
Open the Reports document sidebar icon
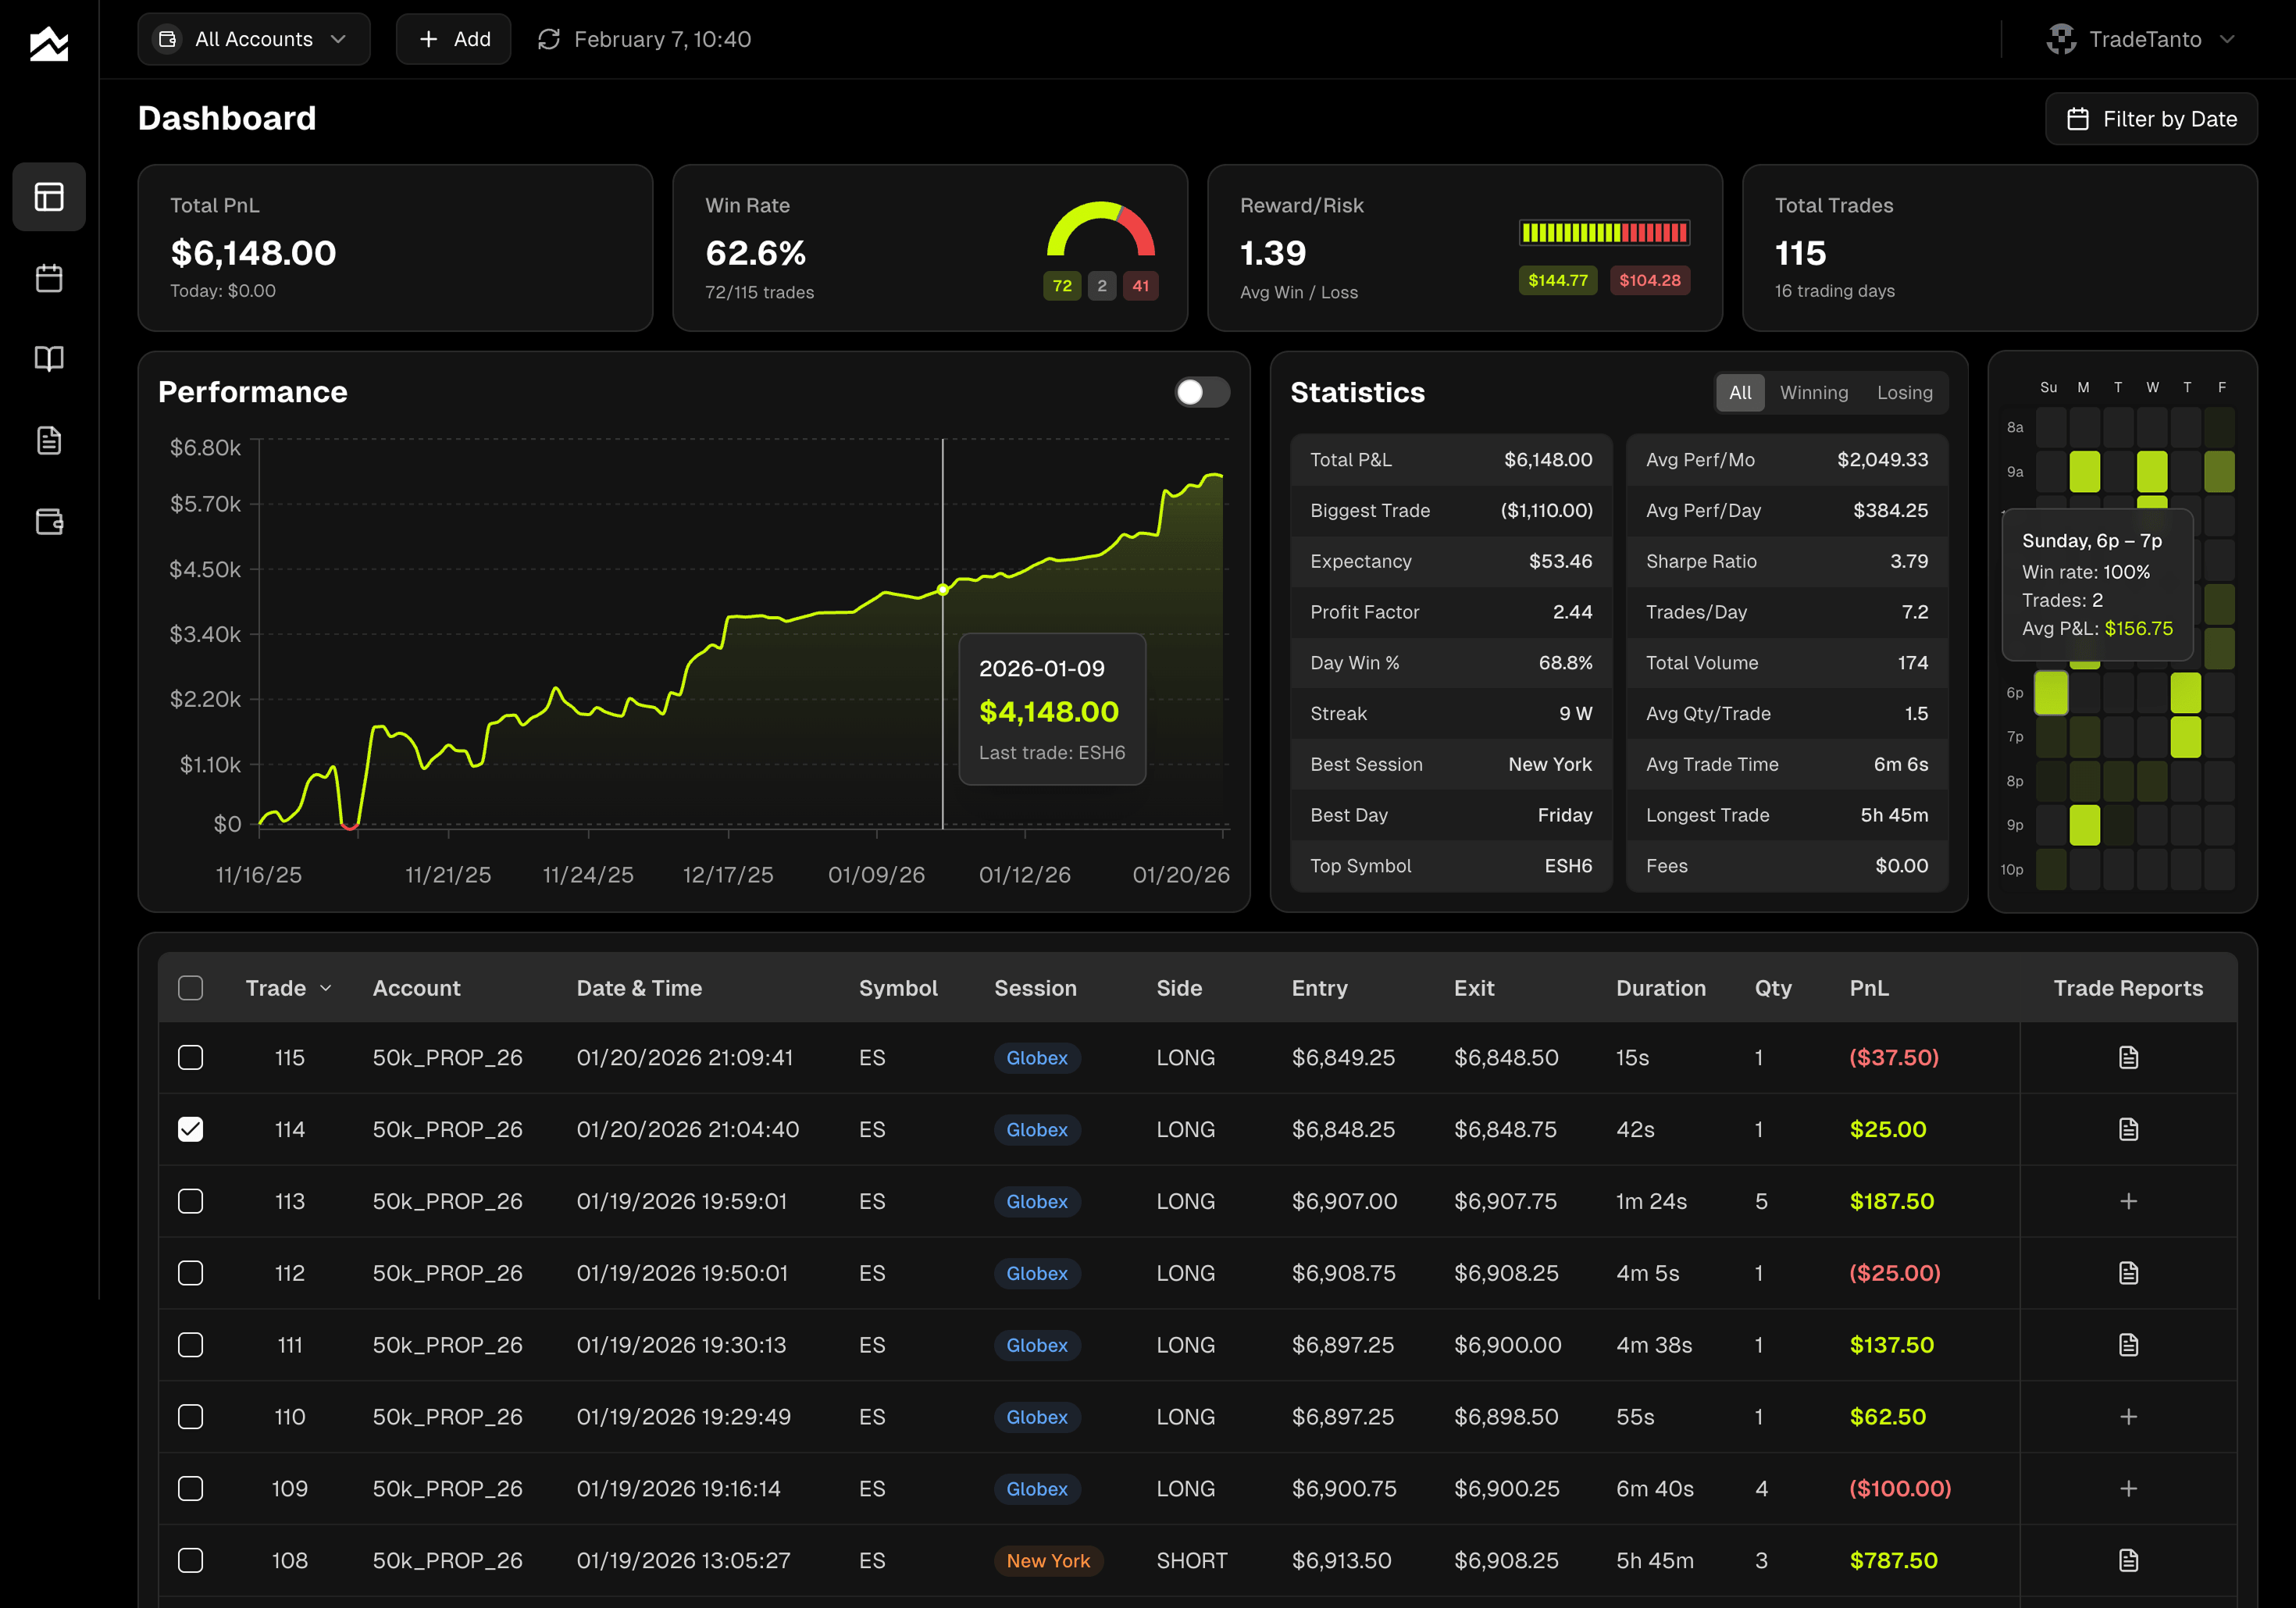coord(49,440)
